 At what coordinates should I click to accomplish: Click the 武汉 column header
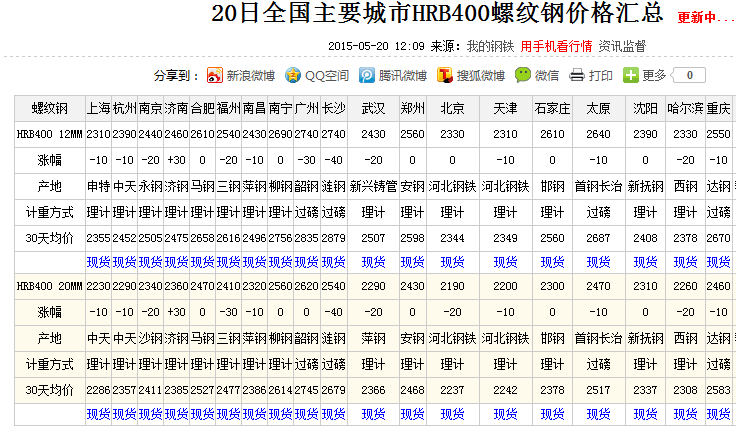pyautogui.click(x=373, y=108)
